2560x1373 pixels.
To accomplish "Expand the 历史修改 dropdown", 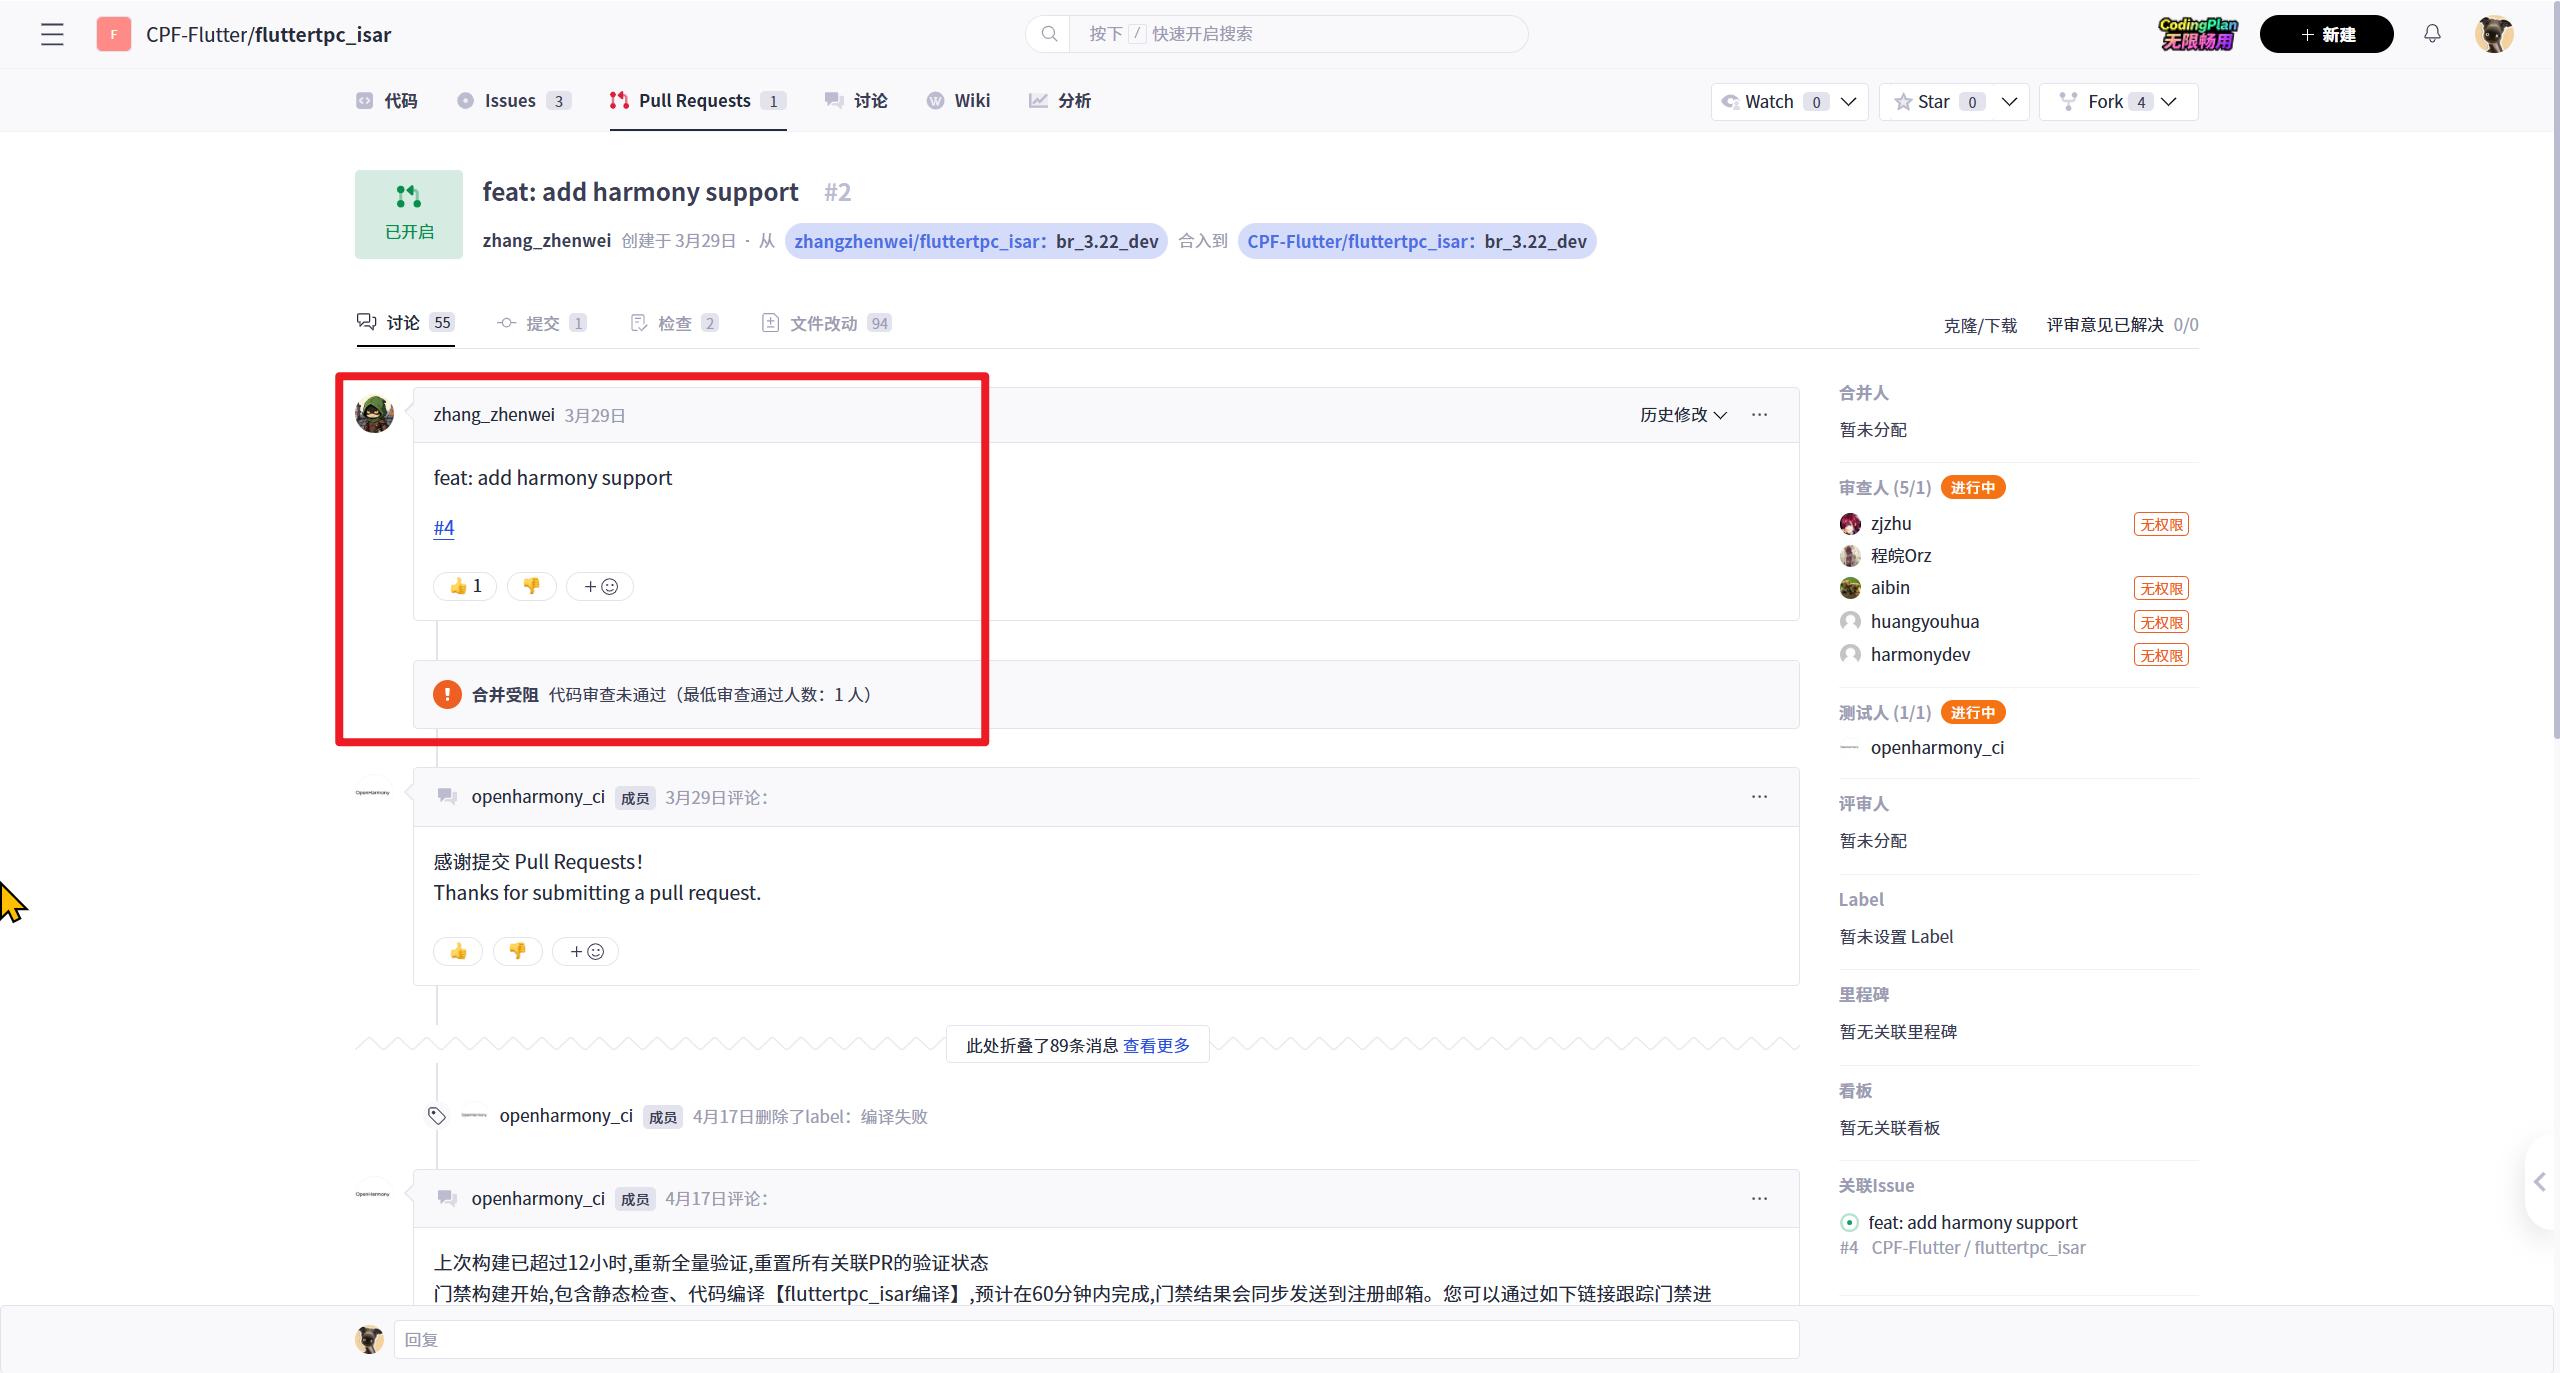I will coord(1683,415).
